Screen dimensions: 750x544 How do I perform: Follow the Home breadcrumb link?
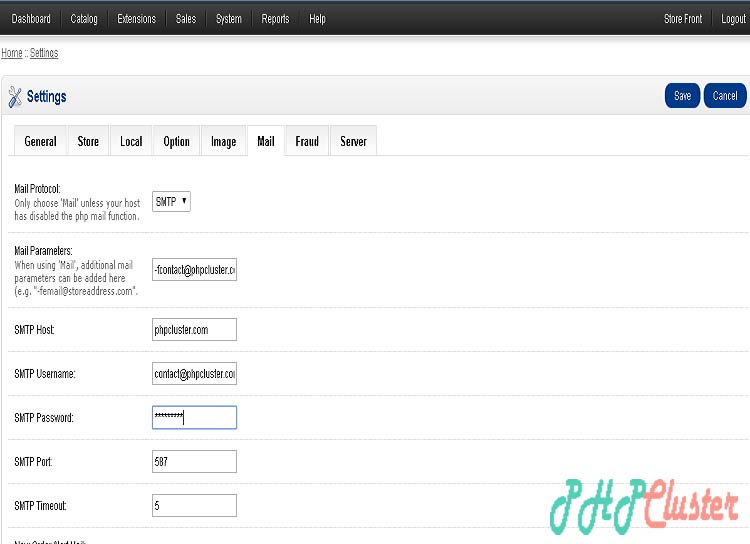(12, 53)
